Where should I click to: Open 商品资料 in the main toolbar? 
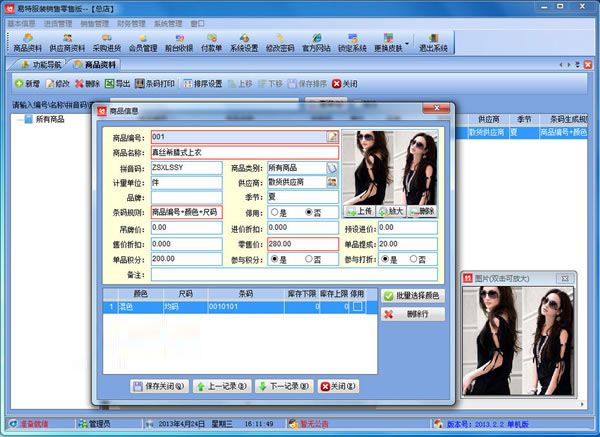pyautogui.click(x=27, y=41)
